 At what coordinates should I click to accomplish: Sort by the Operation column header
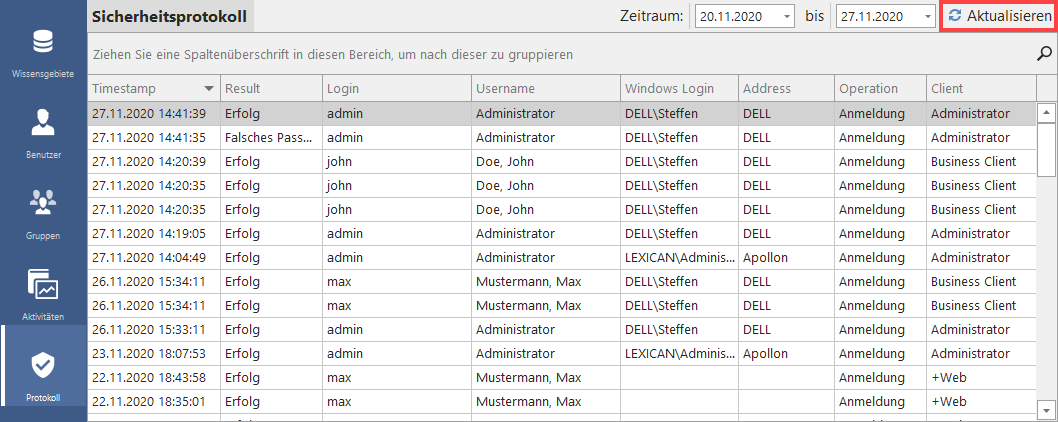click(868, 89)
